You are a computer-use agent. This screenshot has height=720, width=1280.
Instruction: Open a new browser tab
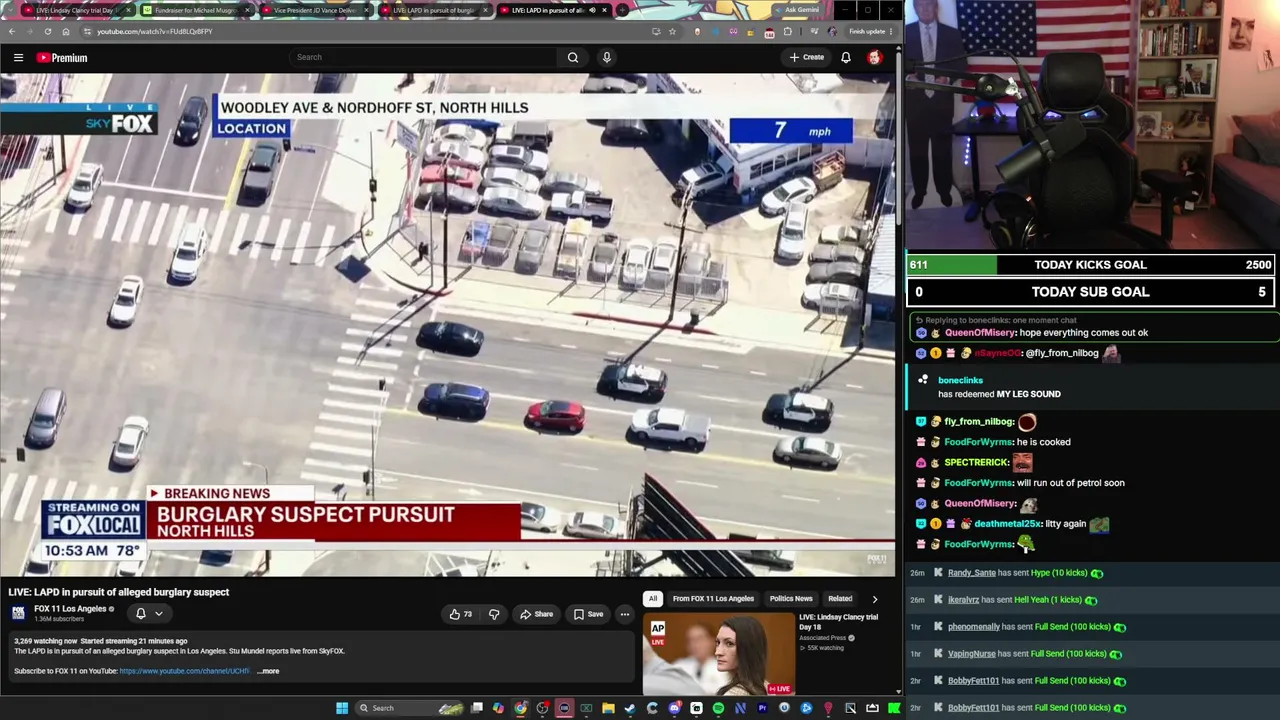coord(622,10)
